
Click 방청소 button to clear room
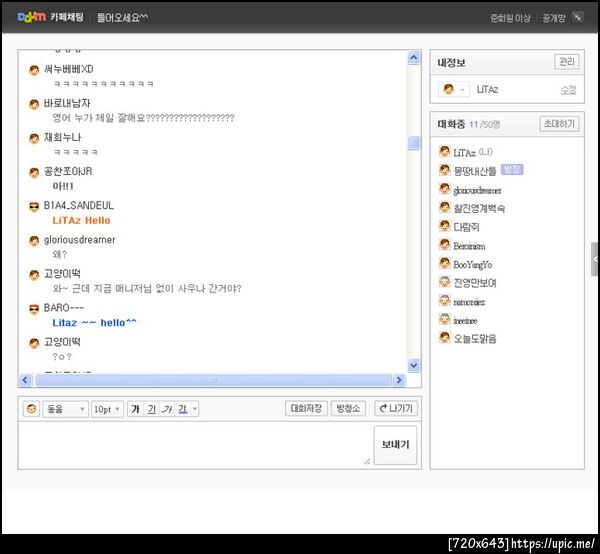pos(348,408)
